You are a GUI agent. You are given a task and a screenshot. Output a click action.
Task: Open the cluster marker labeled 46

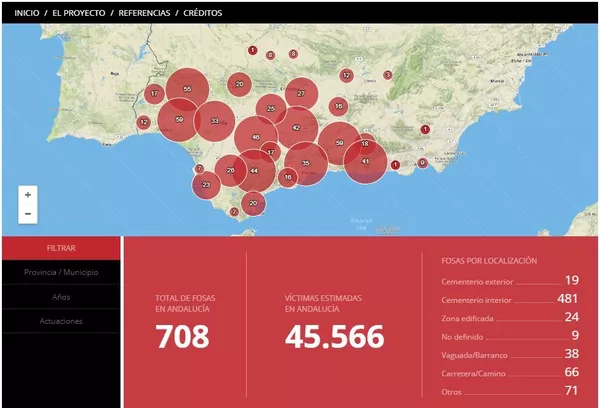coord(256,137)
